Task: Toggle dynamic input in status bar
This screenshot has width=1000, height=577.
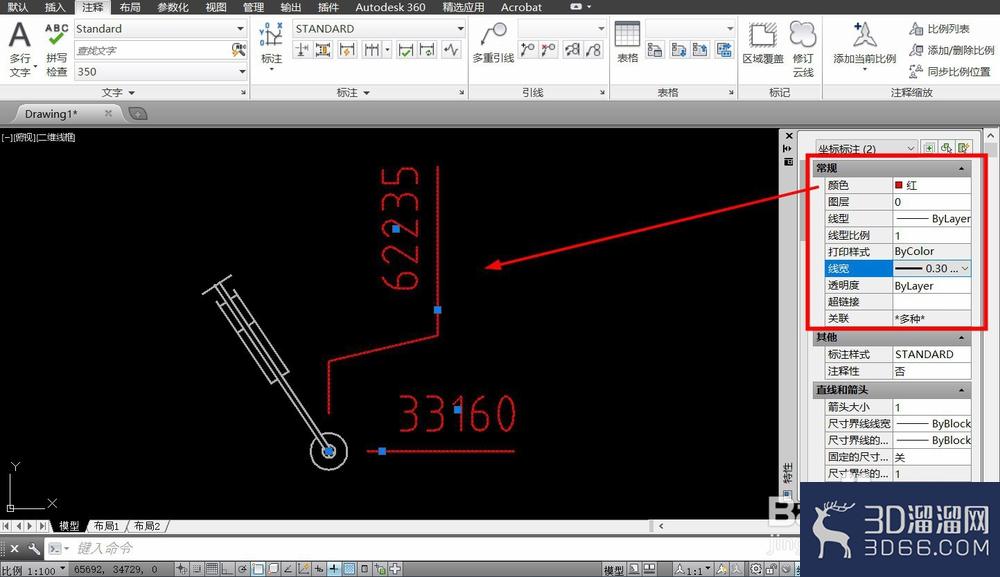Action: tap(319, 569)
